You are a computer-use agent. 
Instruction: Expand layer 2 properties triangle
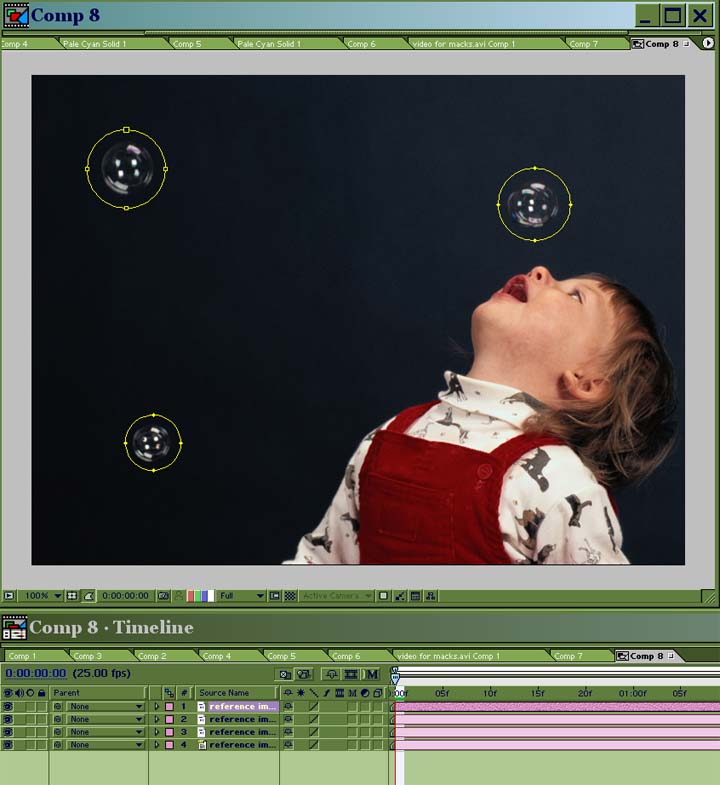coord(157,719)
